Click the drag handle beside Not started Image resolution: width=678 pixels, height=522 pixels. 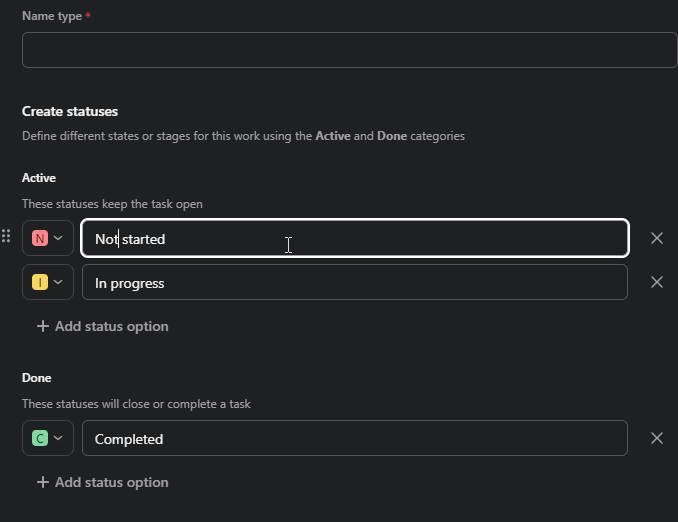pos(6,237)
